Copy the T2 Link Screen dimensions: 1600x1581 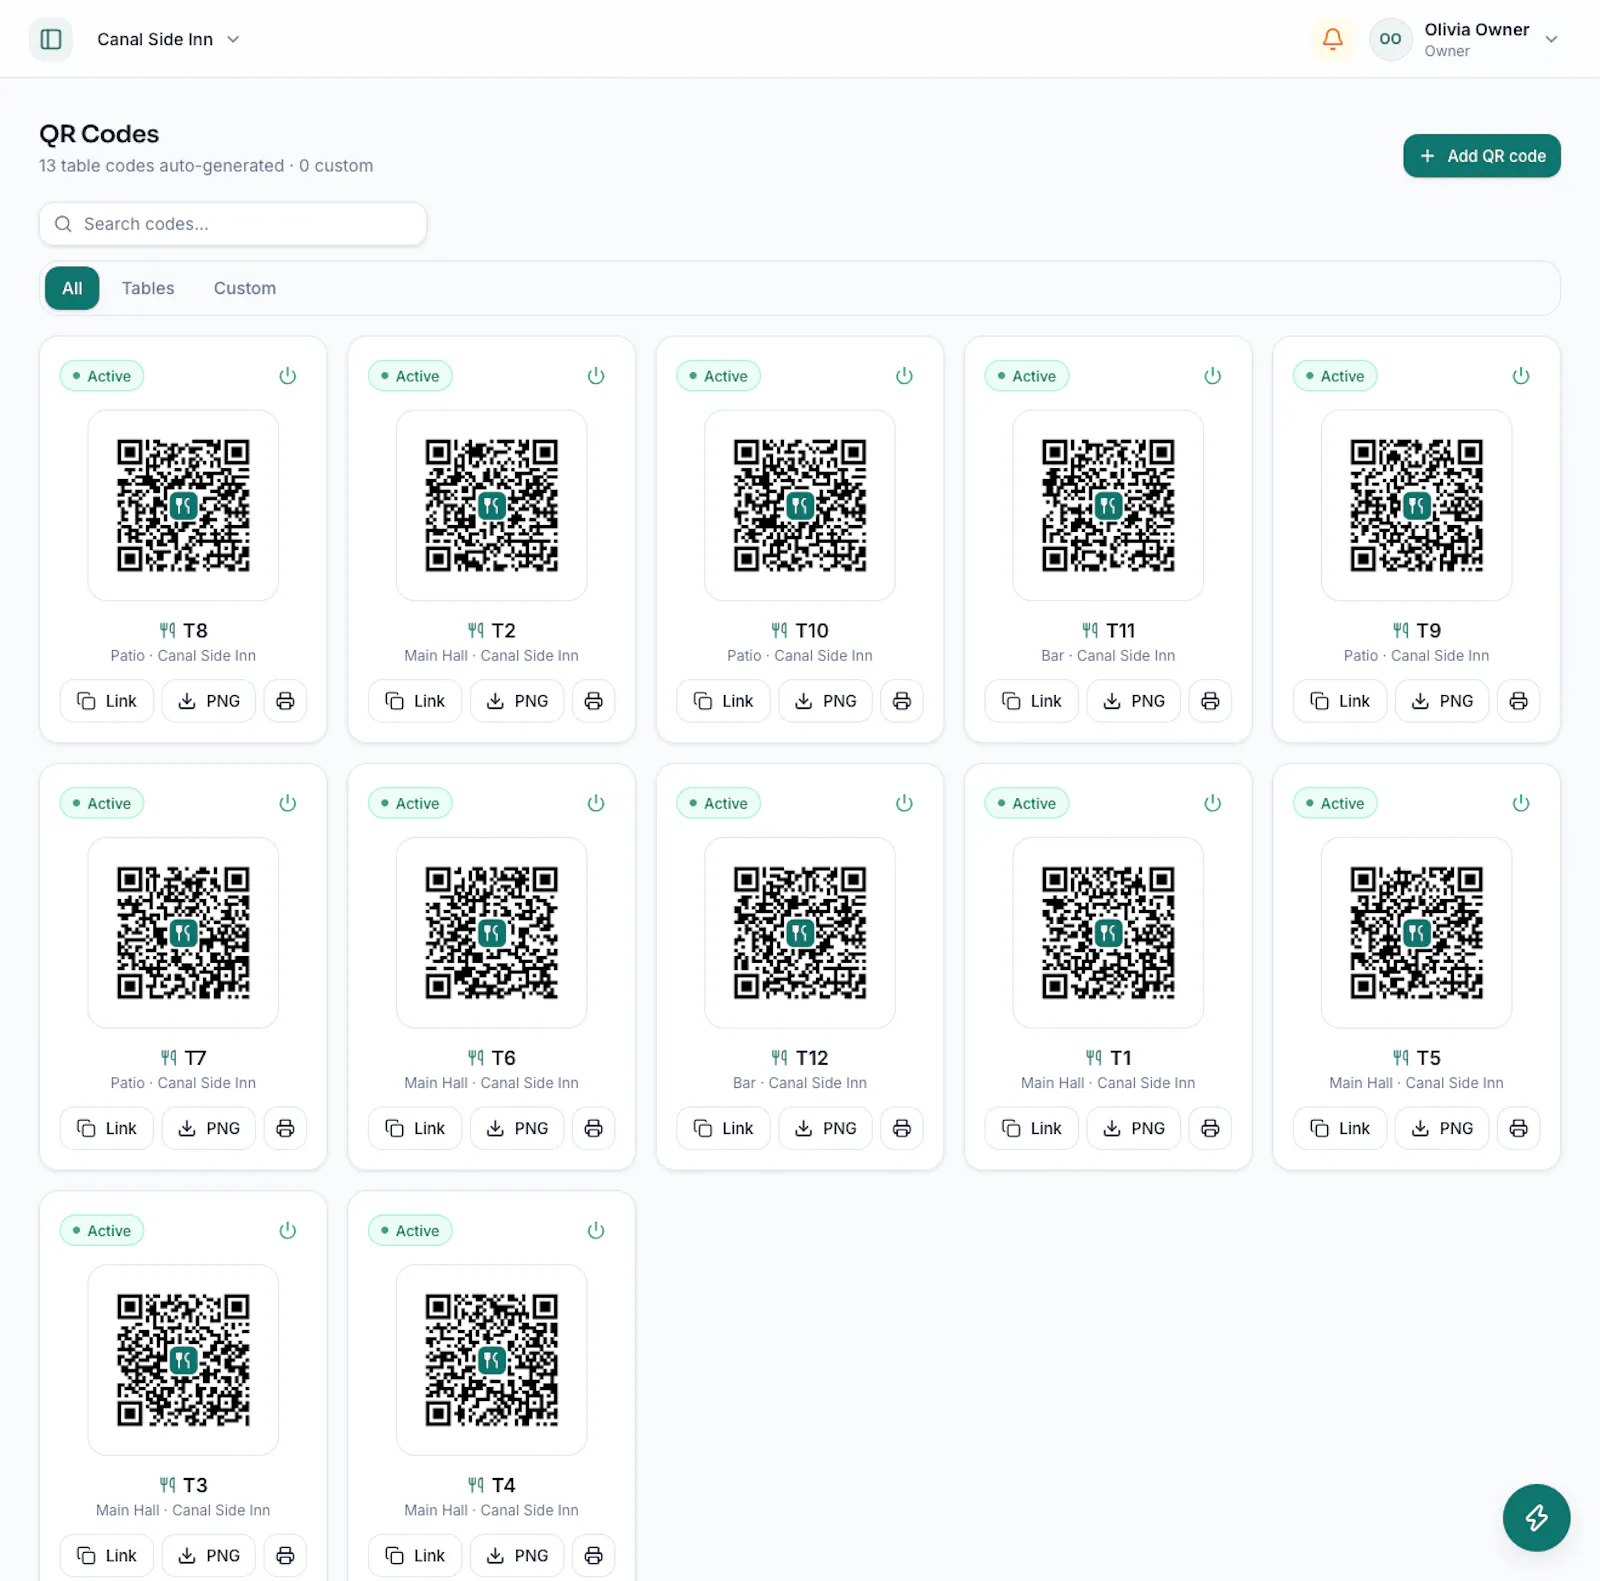(x=415, y=701)
